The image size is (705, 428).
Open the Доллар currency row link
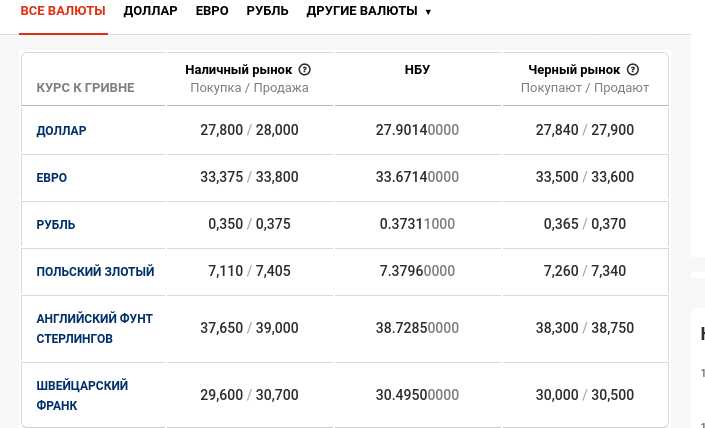coord(62,130)
